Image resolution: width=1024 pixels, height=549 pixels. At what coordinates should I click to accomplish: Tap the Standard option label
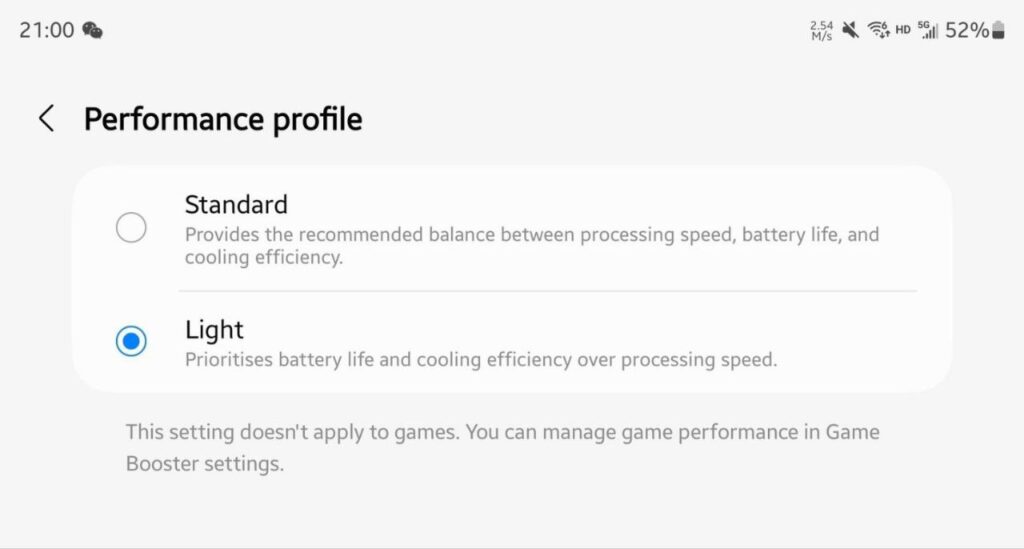[236, 205]
